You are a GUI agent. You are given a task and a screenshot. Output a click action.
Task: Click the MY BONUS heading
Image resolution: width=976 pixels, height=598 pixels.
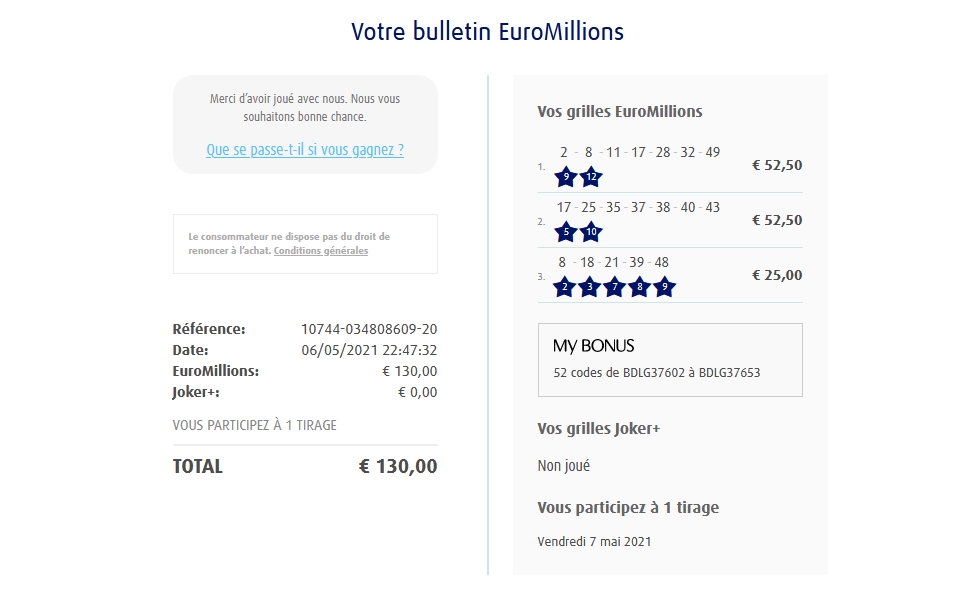pyautogui.click(x=594, y=346)
